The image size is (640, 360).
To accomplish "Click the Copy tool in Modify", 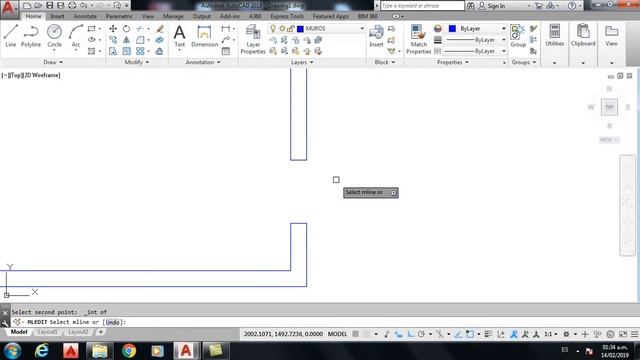I will (x=113, y=40).
